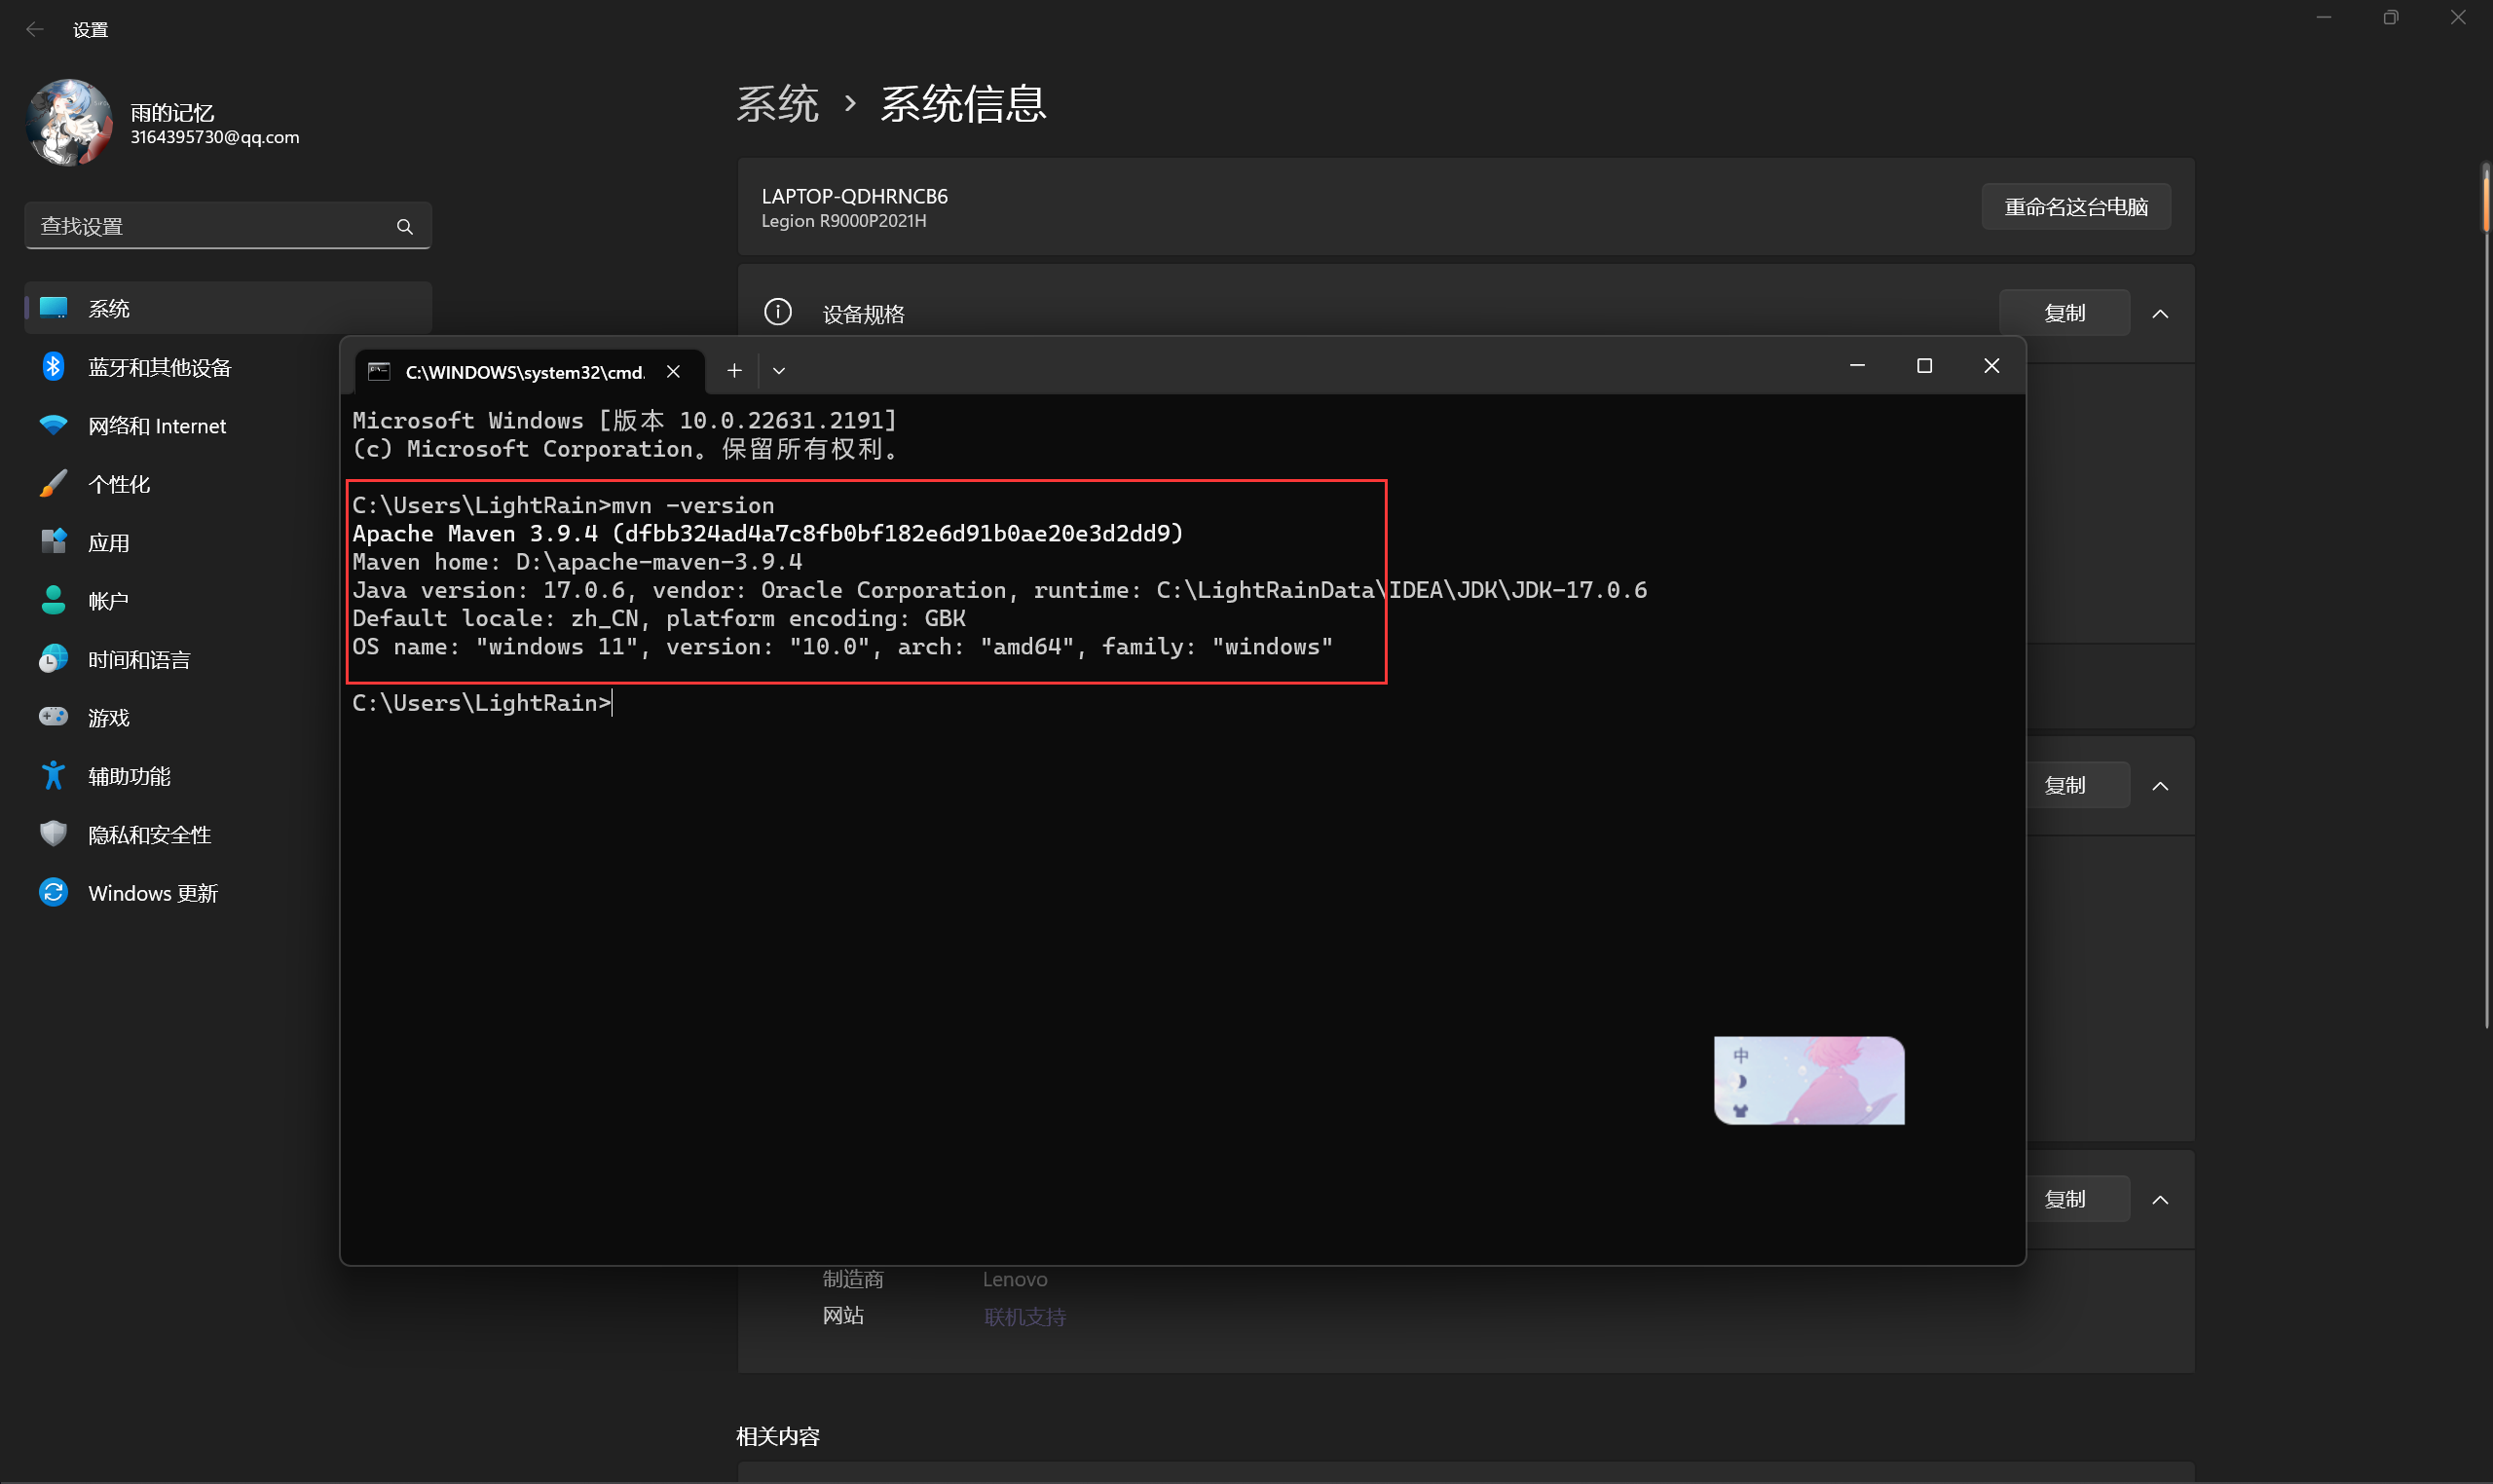This screenshot has height=1484, width=2493.
Task: Go to 游戏 via the gamepad icon
Action: (53, 717)
